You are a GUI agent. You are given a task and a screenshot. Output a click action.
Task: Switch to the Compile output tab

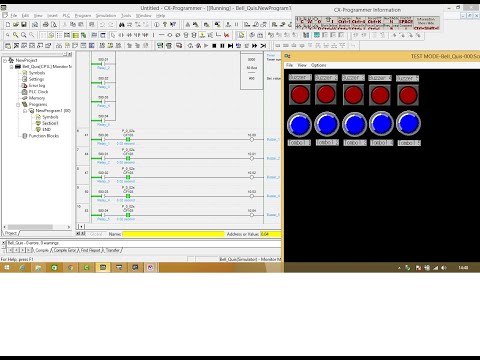[42, 250]
